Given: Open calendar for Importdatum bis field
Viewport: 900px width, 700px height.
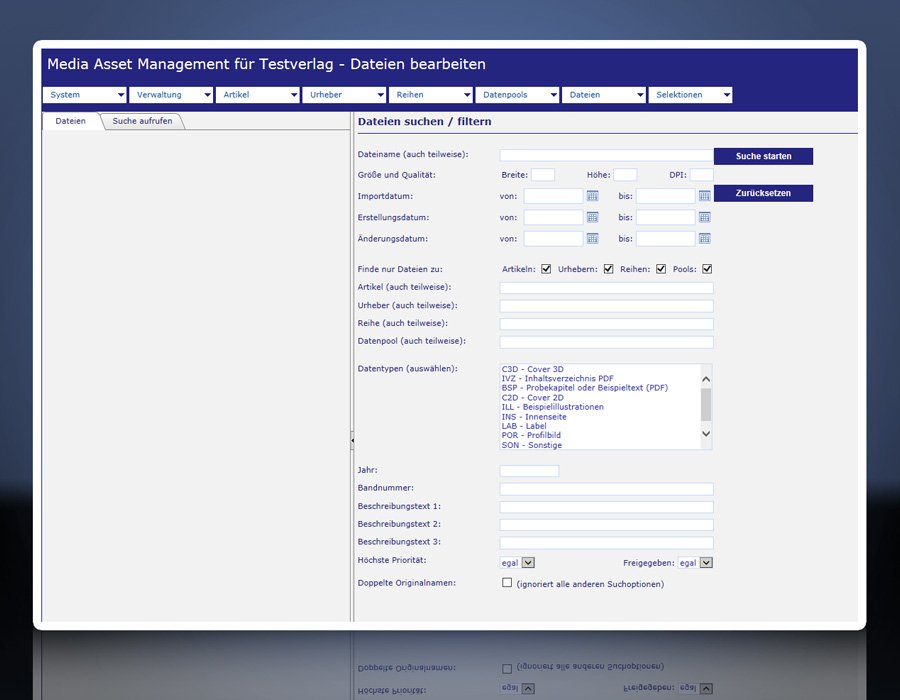Looking at the screenshot, I should (x=704, y=196).
